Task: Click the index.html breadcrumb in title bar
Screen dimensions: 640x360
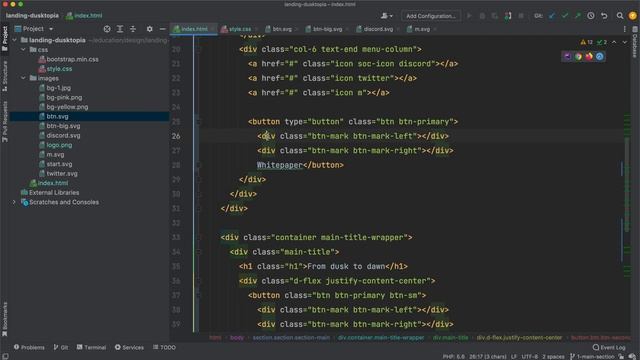Action: point(84,16)
